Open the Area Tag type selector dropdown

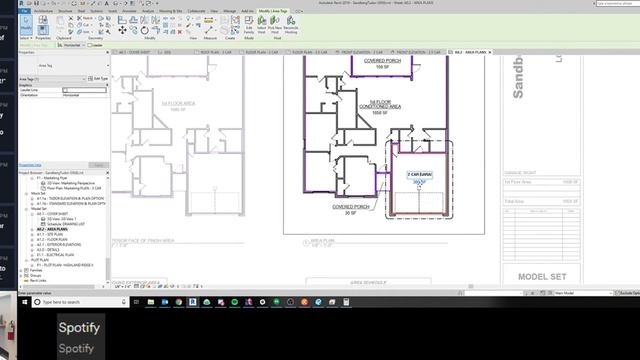tap(64, 65)
